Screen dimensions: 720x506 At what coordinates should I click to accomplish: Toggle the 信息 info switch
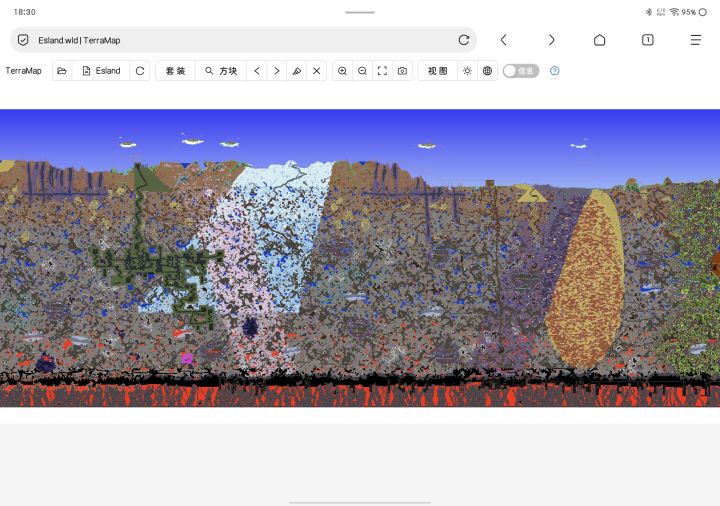click(521, 71)
